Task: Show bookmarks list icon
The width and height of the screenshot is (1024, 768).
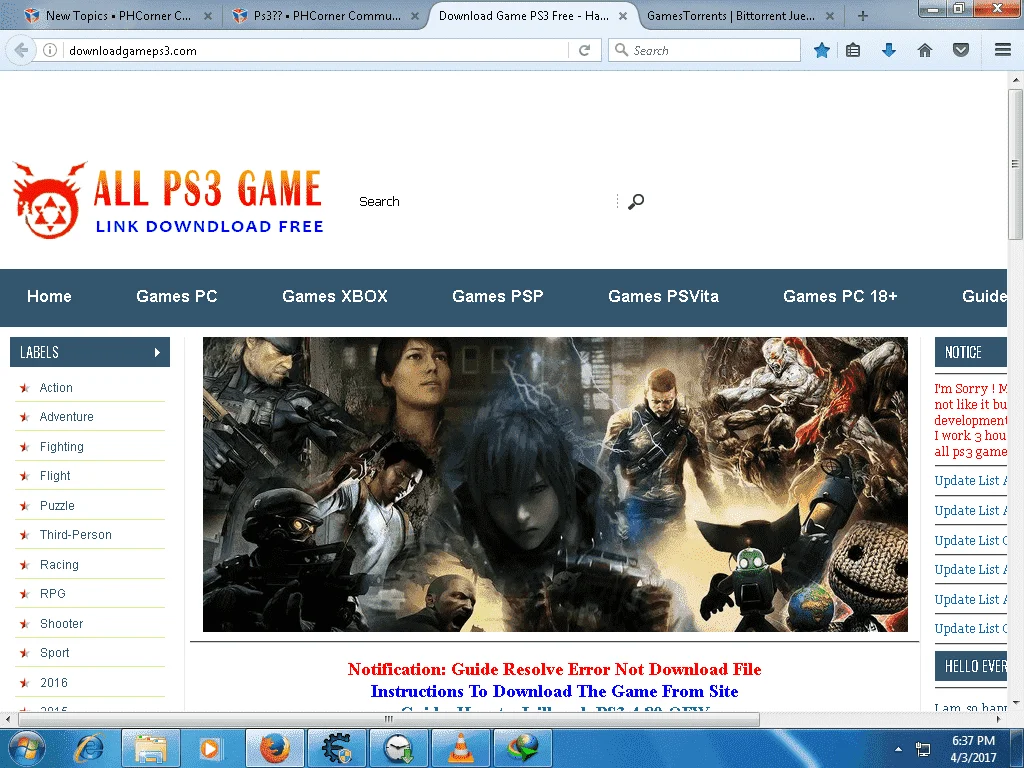Action: pos(853,50)
